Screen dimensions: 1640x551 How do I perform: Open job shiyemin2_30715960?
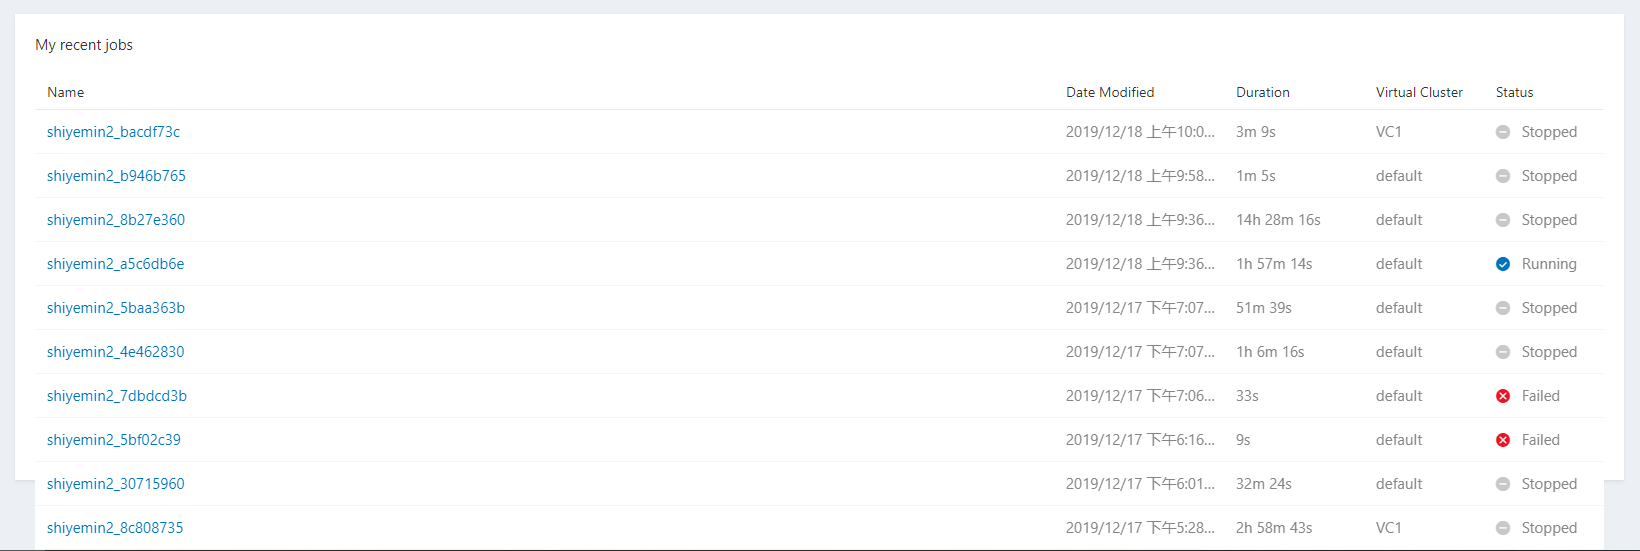point(115,484)
